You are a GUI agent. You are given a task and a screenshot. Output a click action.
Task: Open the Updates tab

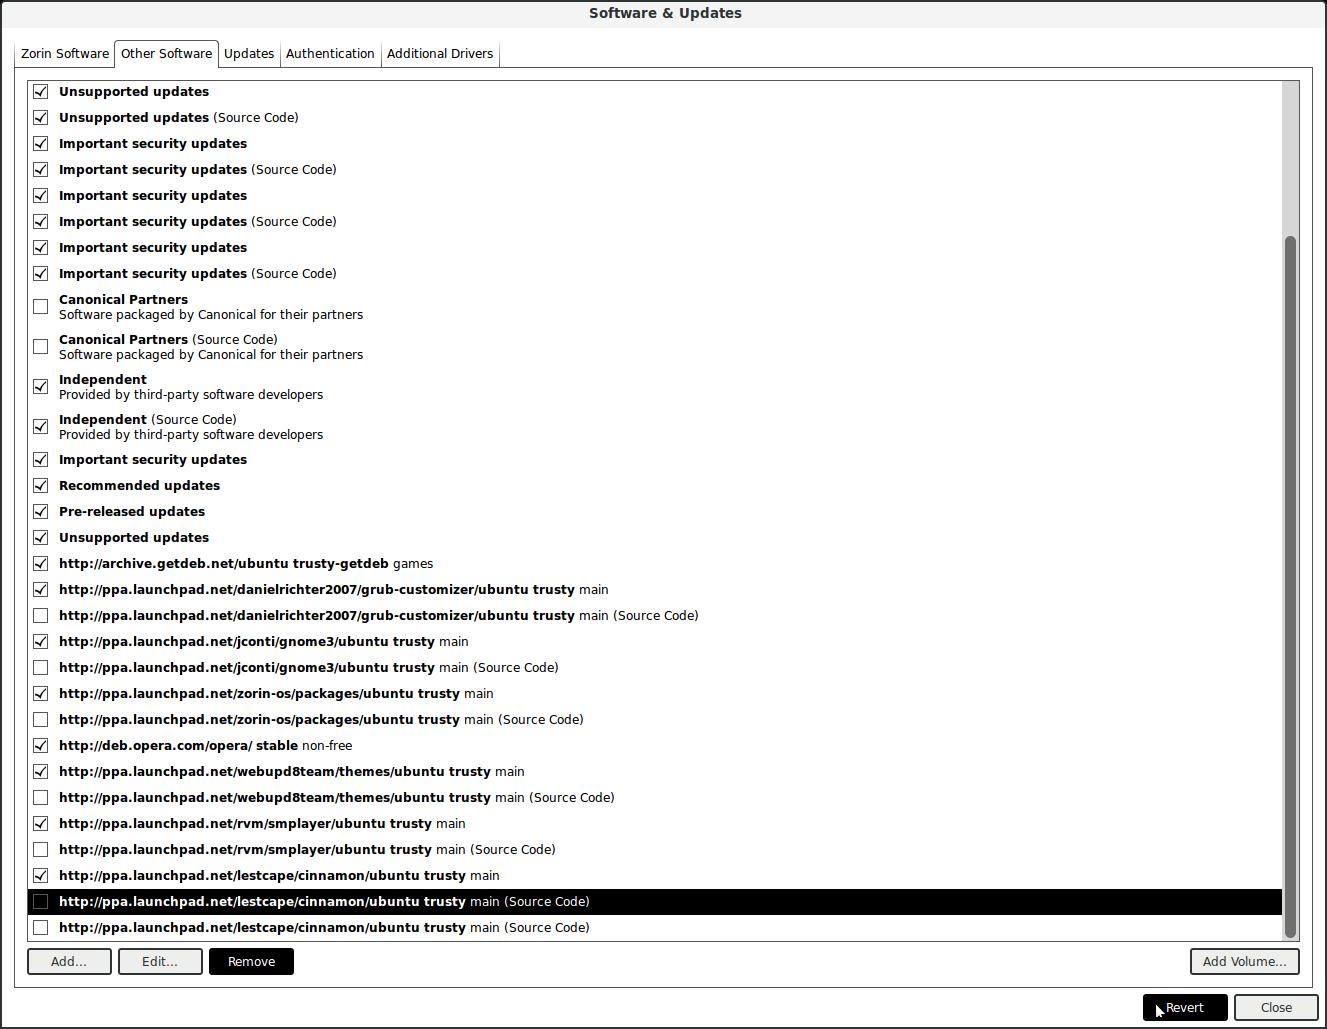pyautogui.click(x=249, y=54)
